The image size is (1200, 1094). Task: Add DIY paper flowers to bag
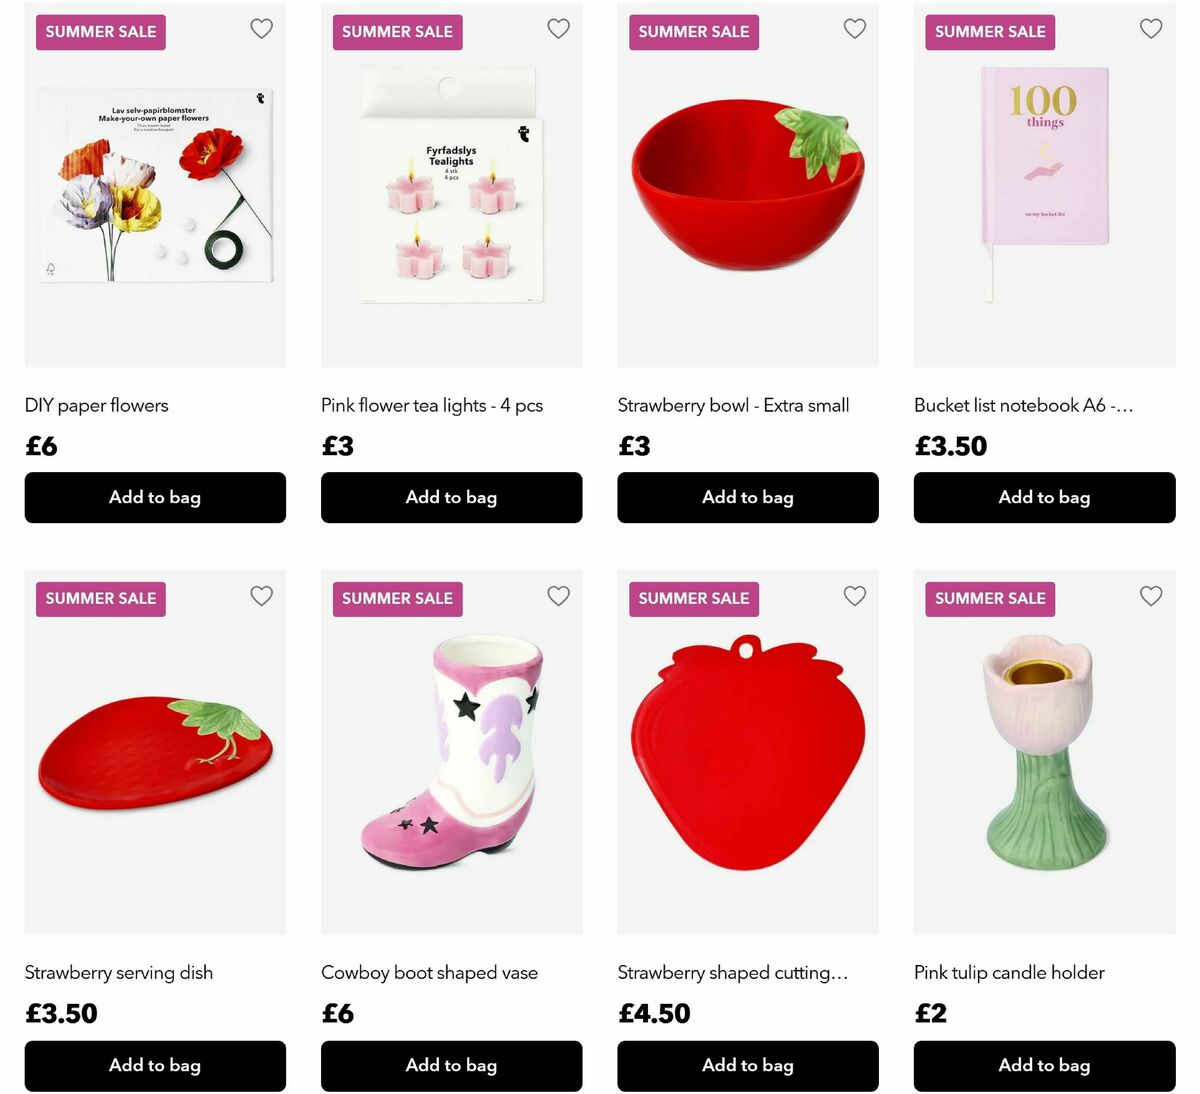pos(155,497)
